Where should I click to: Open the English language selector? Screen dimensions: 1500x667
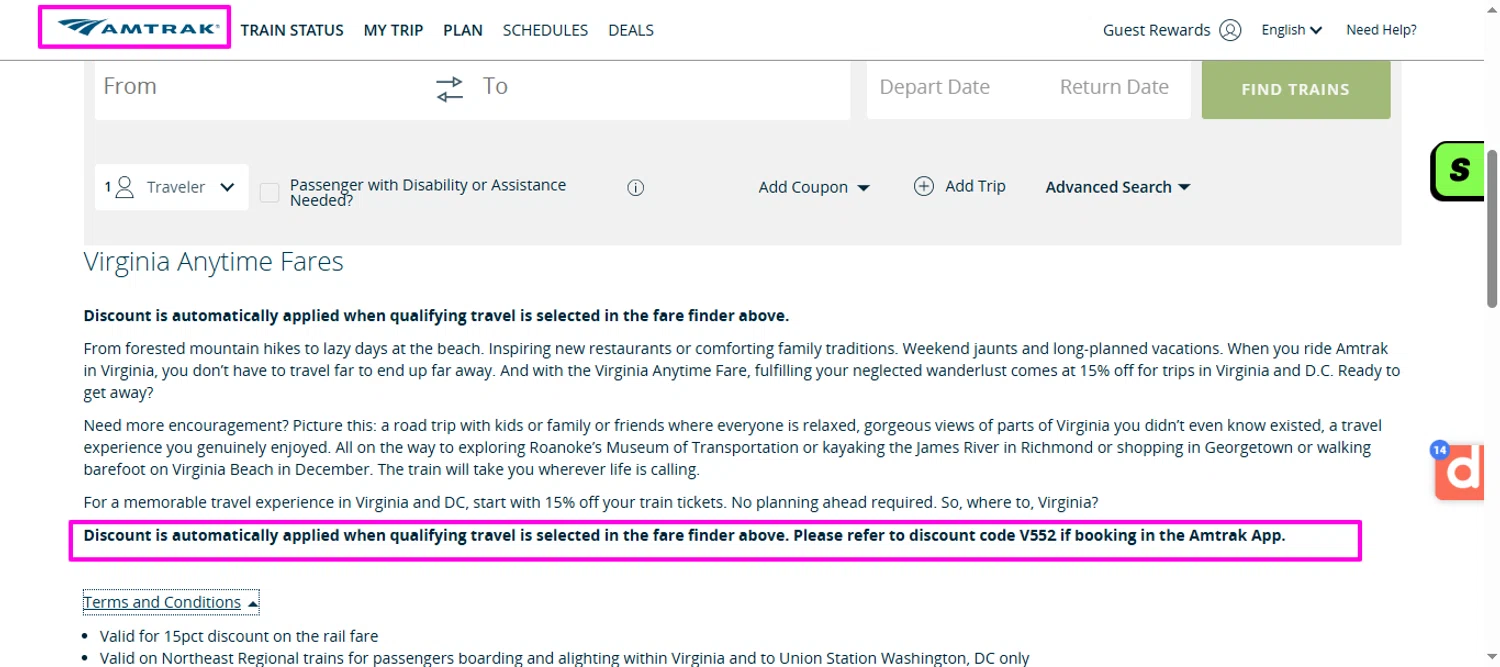tap(1292, 30)
